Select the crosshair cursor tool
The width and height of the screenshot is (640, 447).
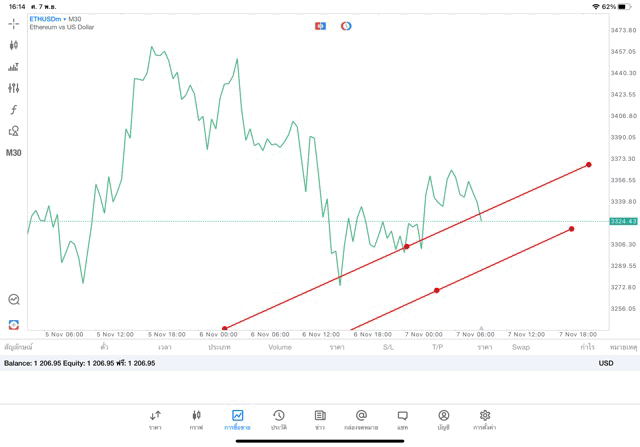[14, 23]
